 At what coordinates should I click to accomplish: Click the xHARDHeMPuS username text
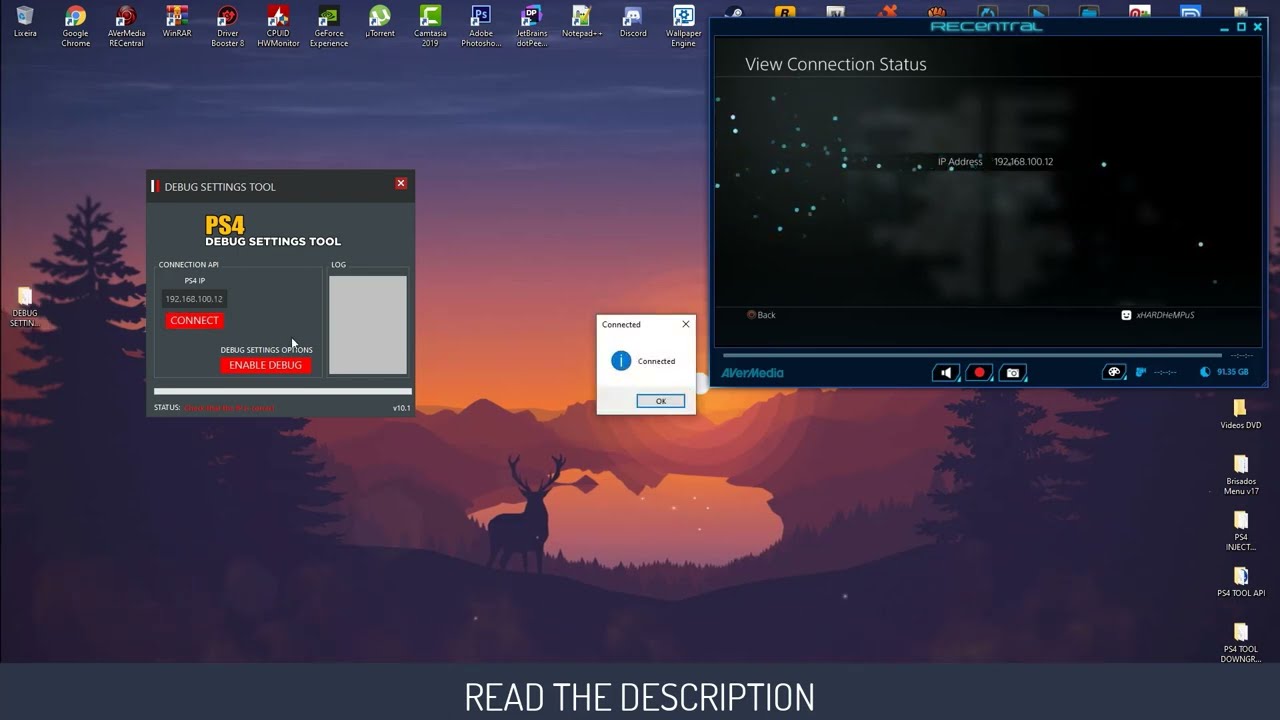[1165, 315]
